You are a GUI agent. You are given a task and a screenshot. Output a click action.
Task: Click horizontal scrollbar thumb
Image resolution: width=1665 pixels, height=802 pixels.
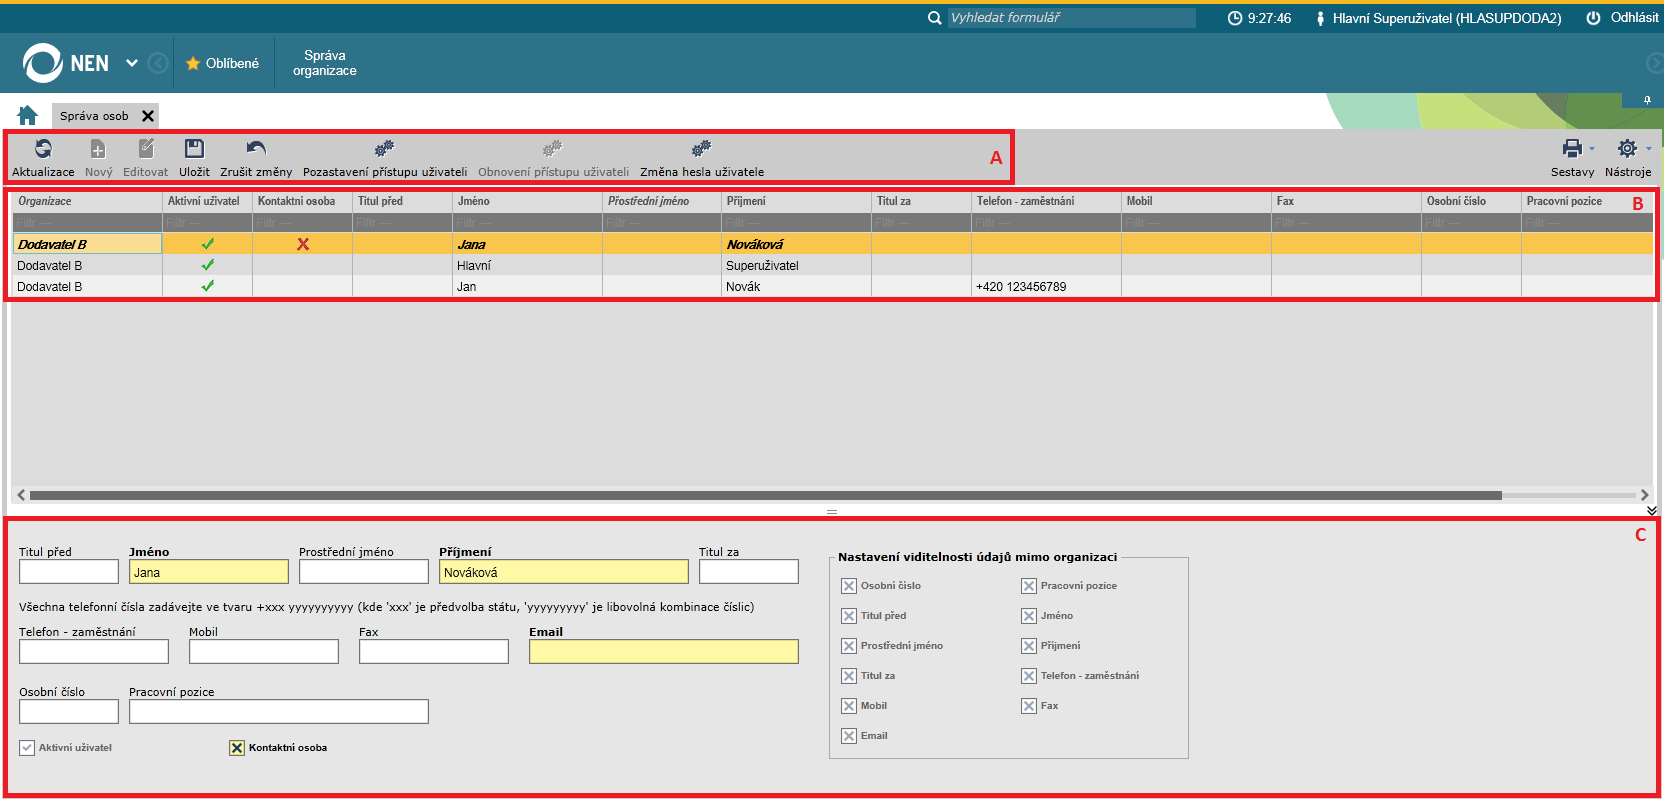click(x=765, y=495)
